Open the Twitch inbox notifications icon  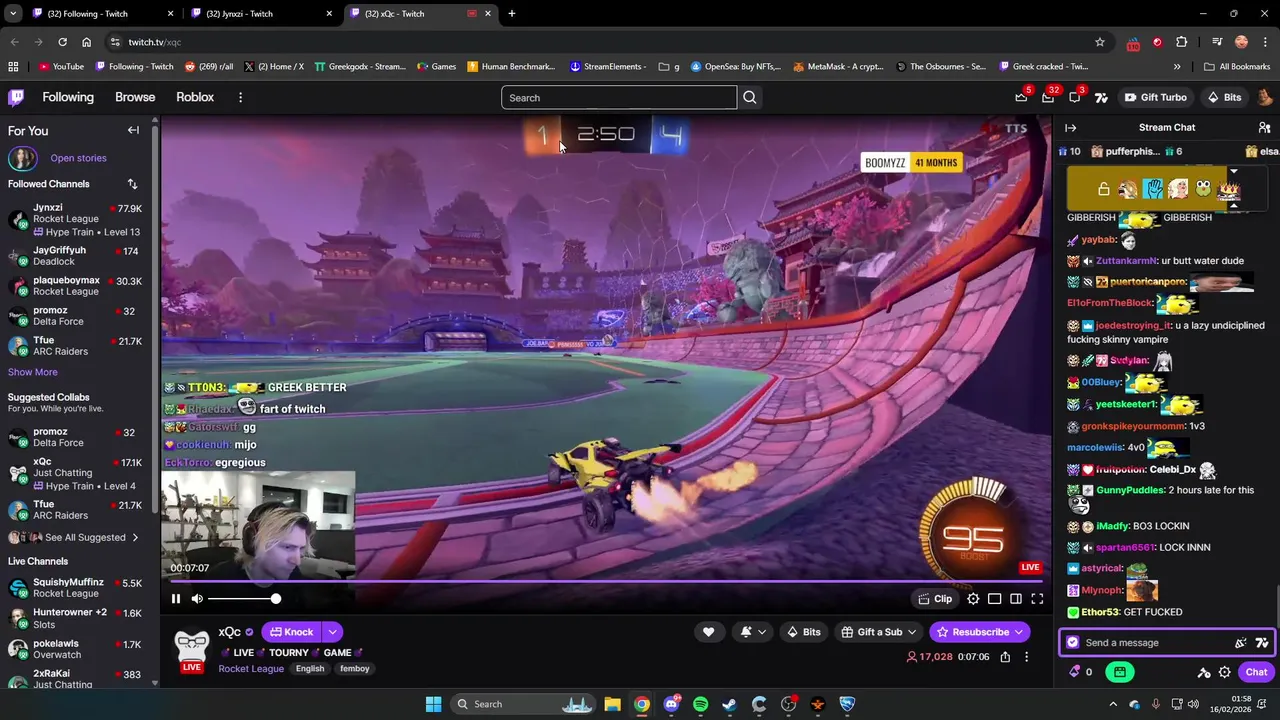pyautogui.click(x=1048, y=97)
